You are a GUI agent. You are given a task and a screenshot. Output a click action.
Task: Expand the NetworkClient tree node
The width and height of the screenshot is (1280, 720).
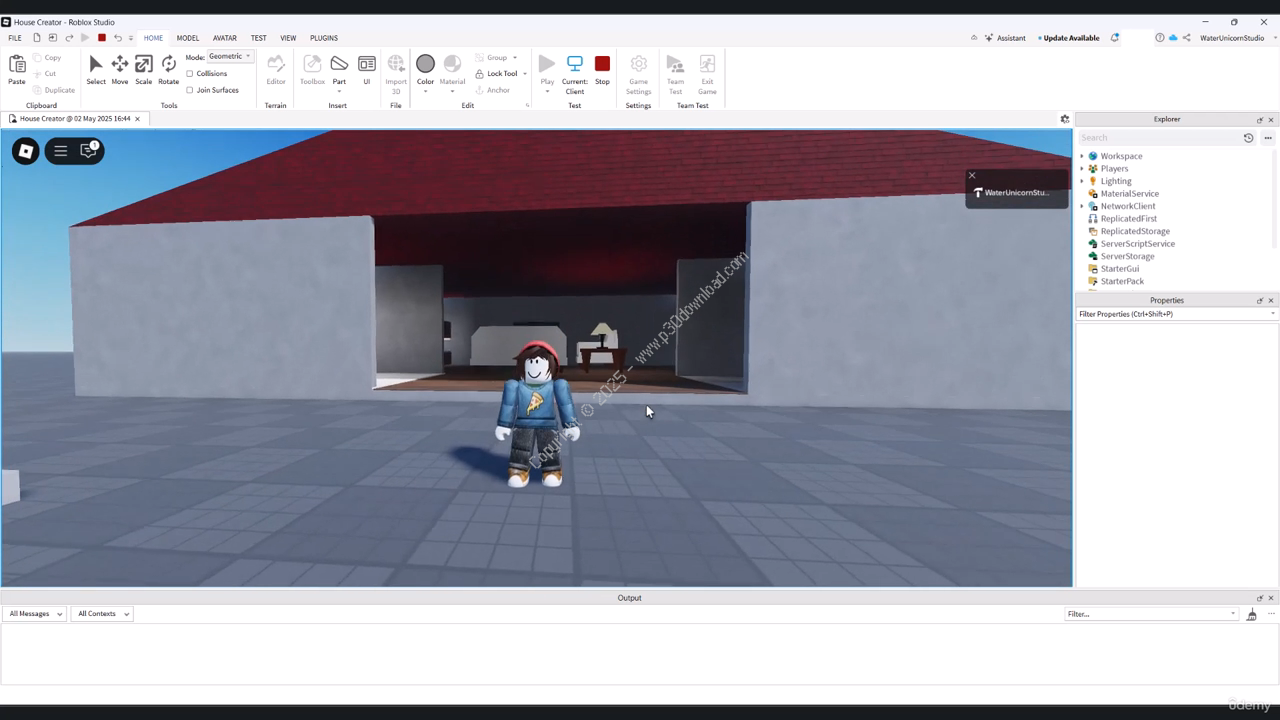tap(1082, 206)
